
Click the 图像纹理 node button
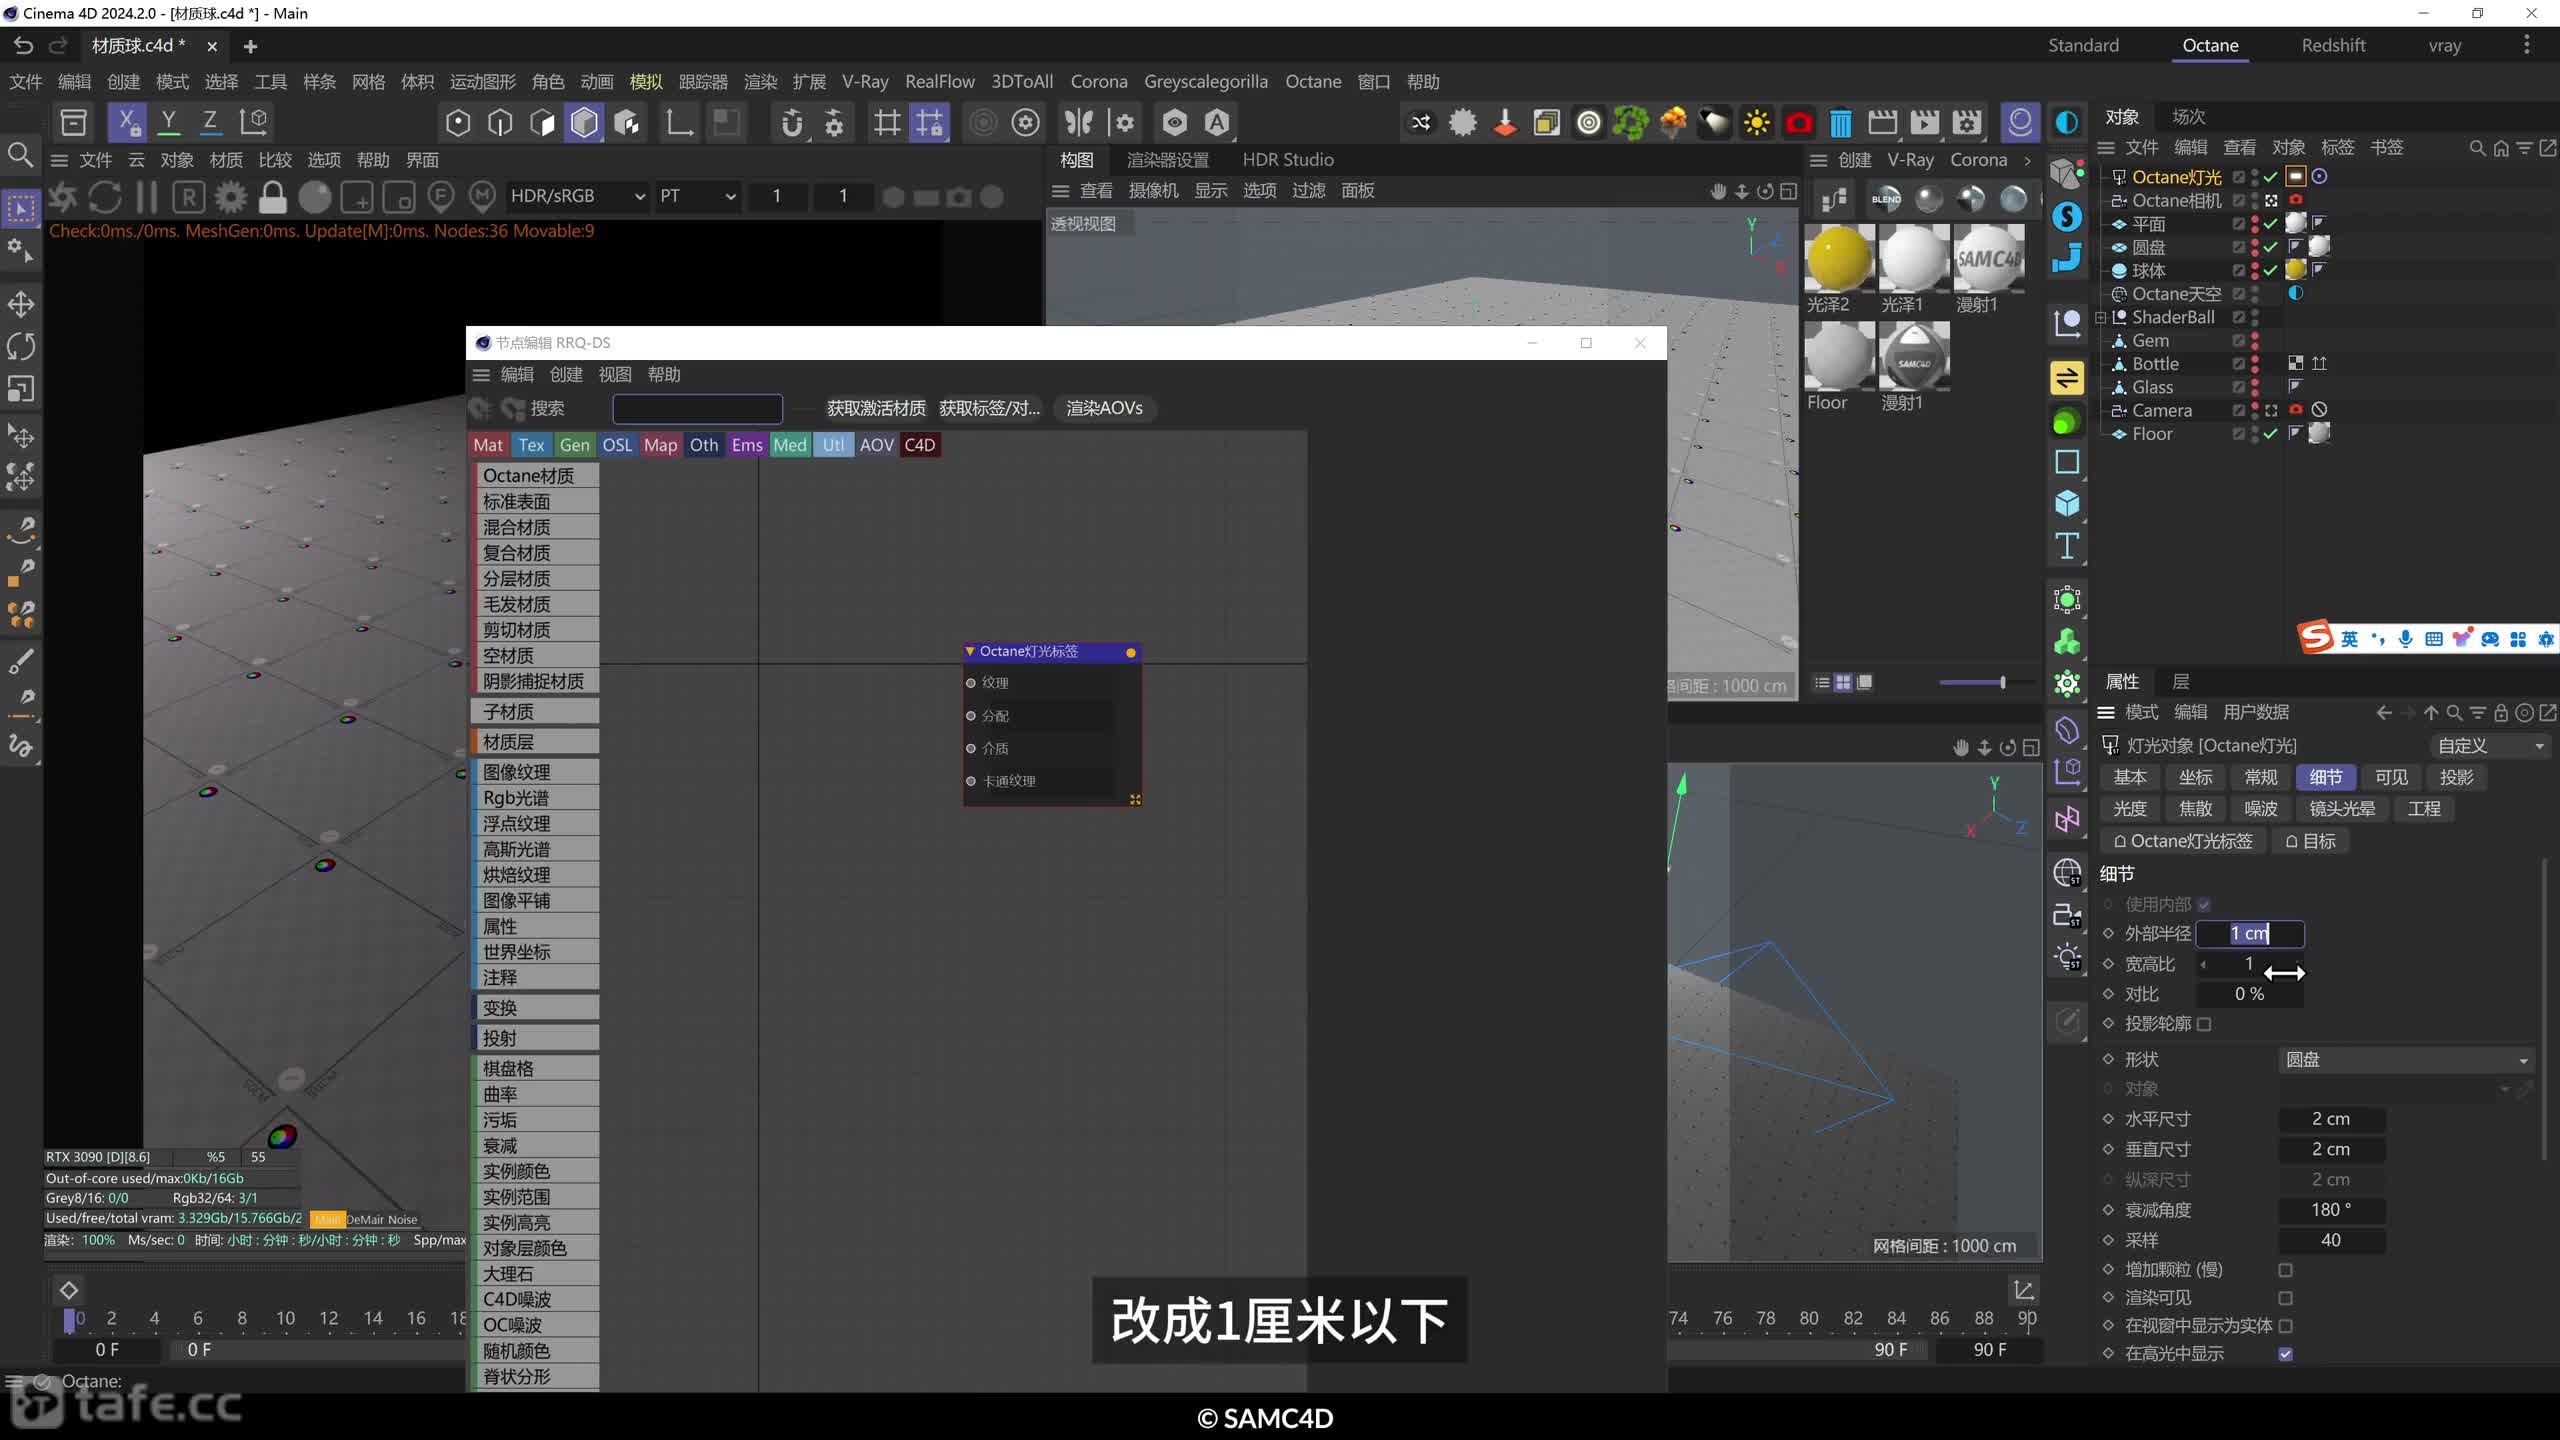[x=535, y=772]
